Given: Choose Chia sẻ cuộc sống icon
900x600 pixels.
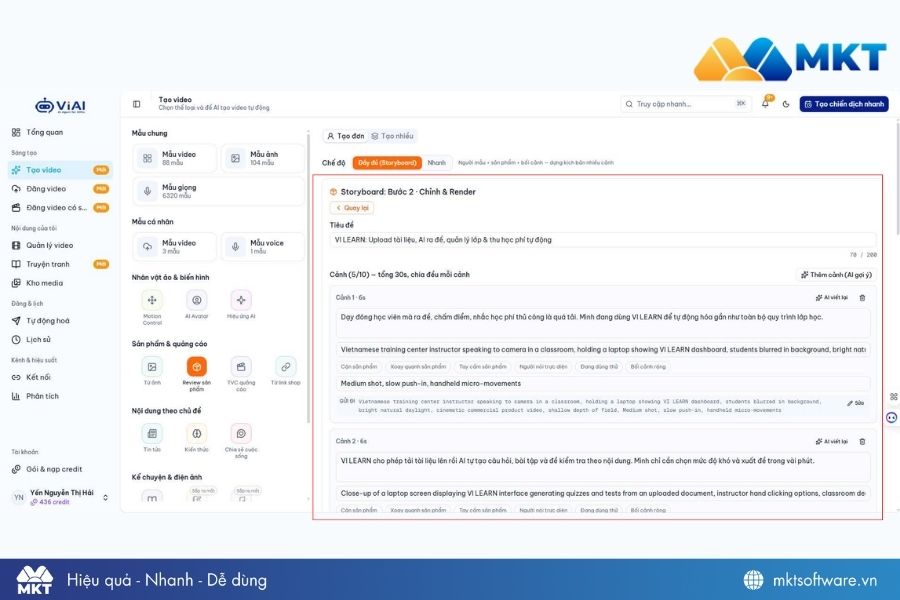Looking at the screenshot, I should [x=241, y=433].
